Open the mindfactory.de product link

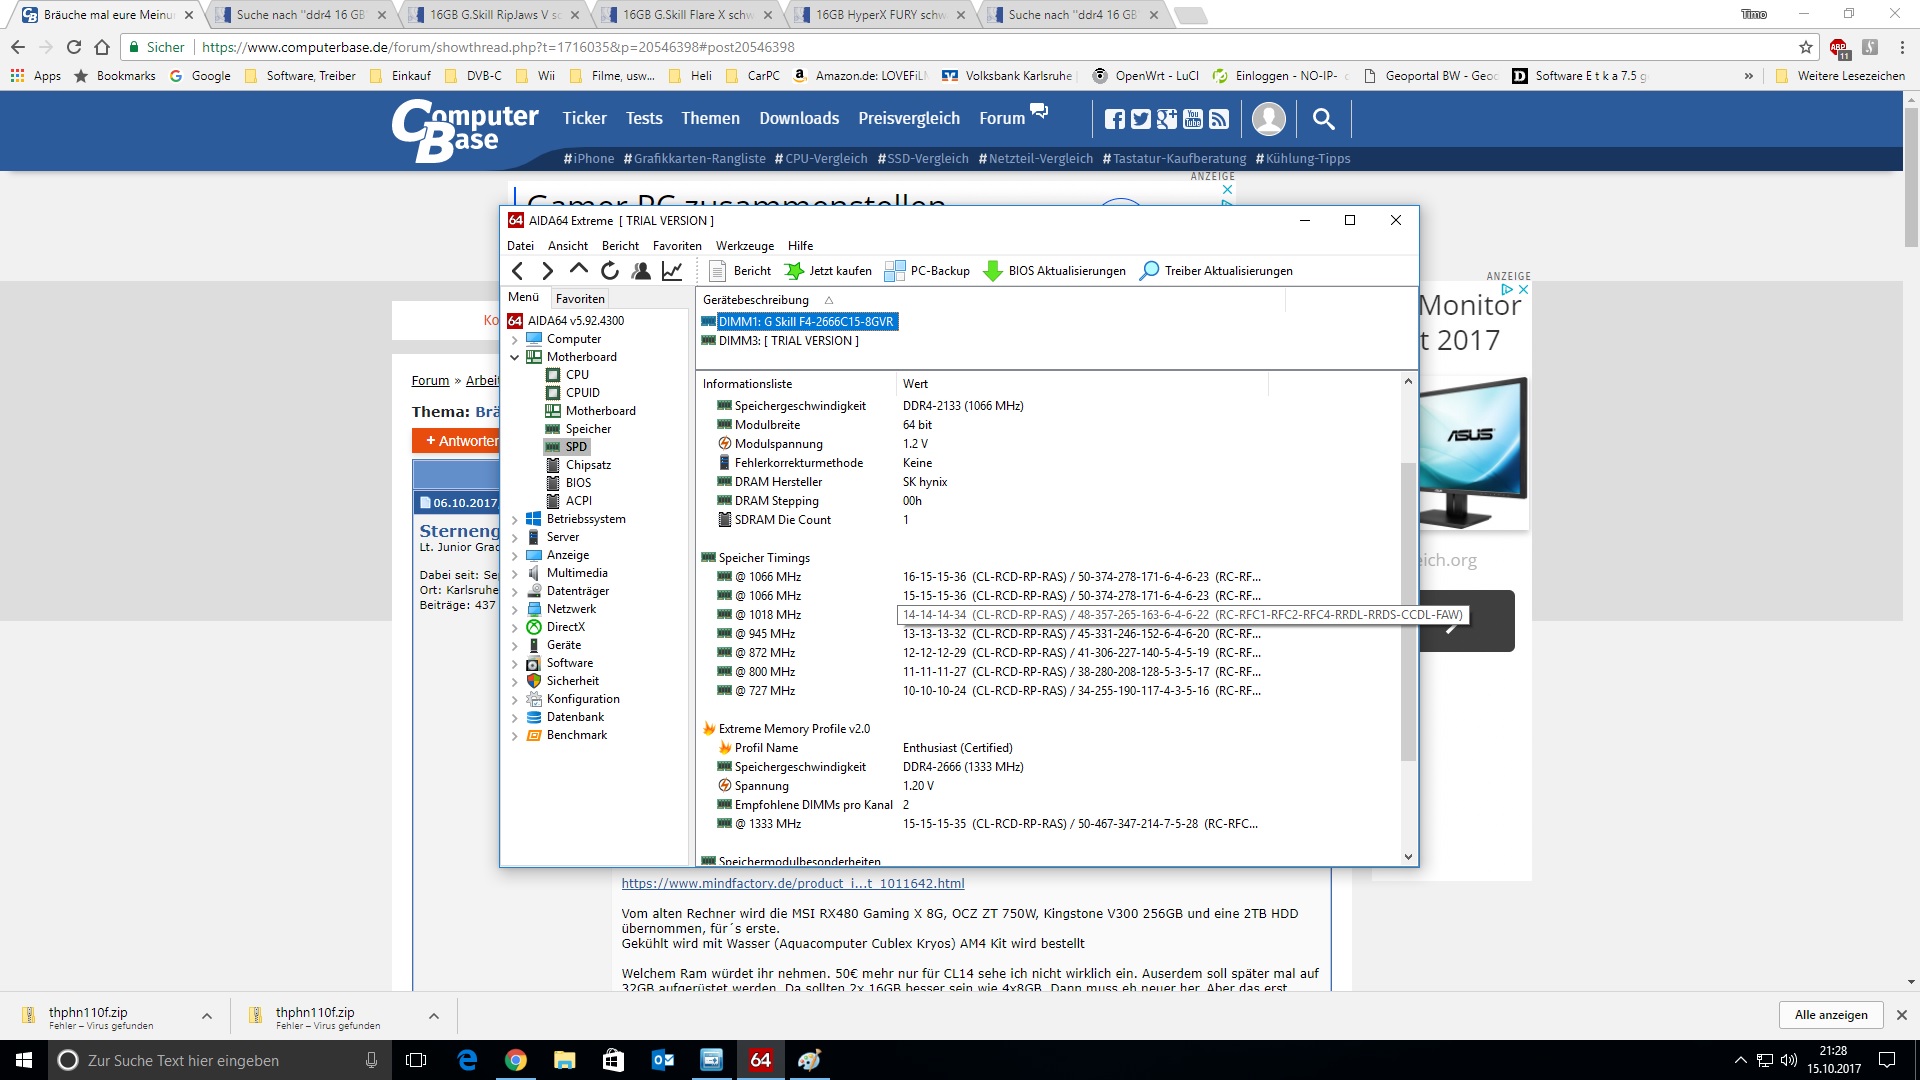(x=792, y=883)
